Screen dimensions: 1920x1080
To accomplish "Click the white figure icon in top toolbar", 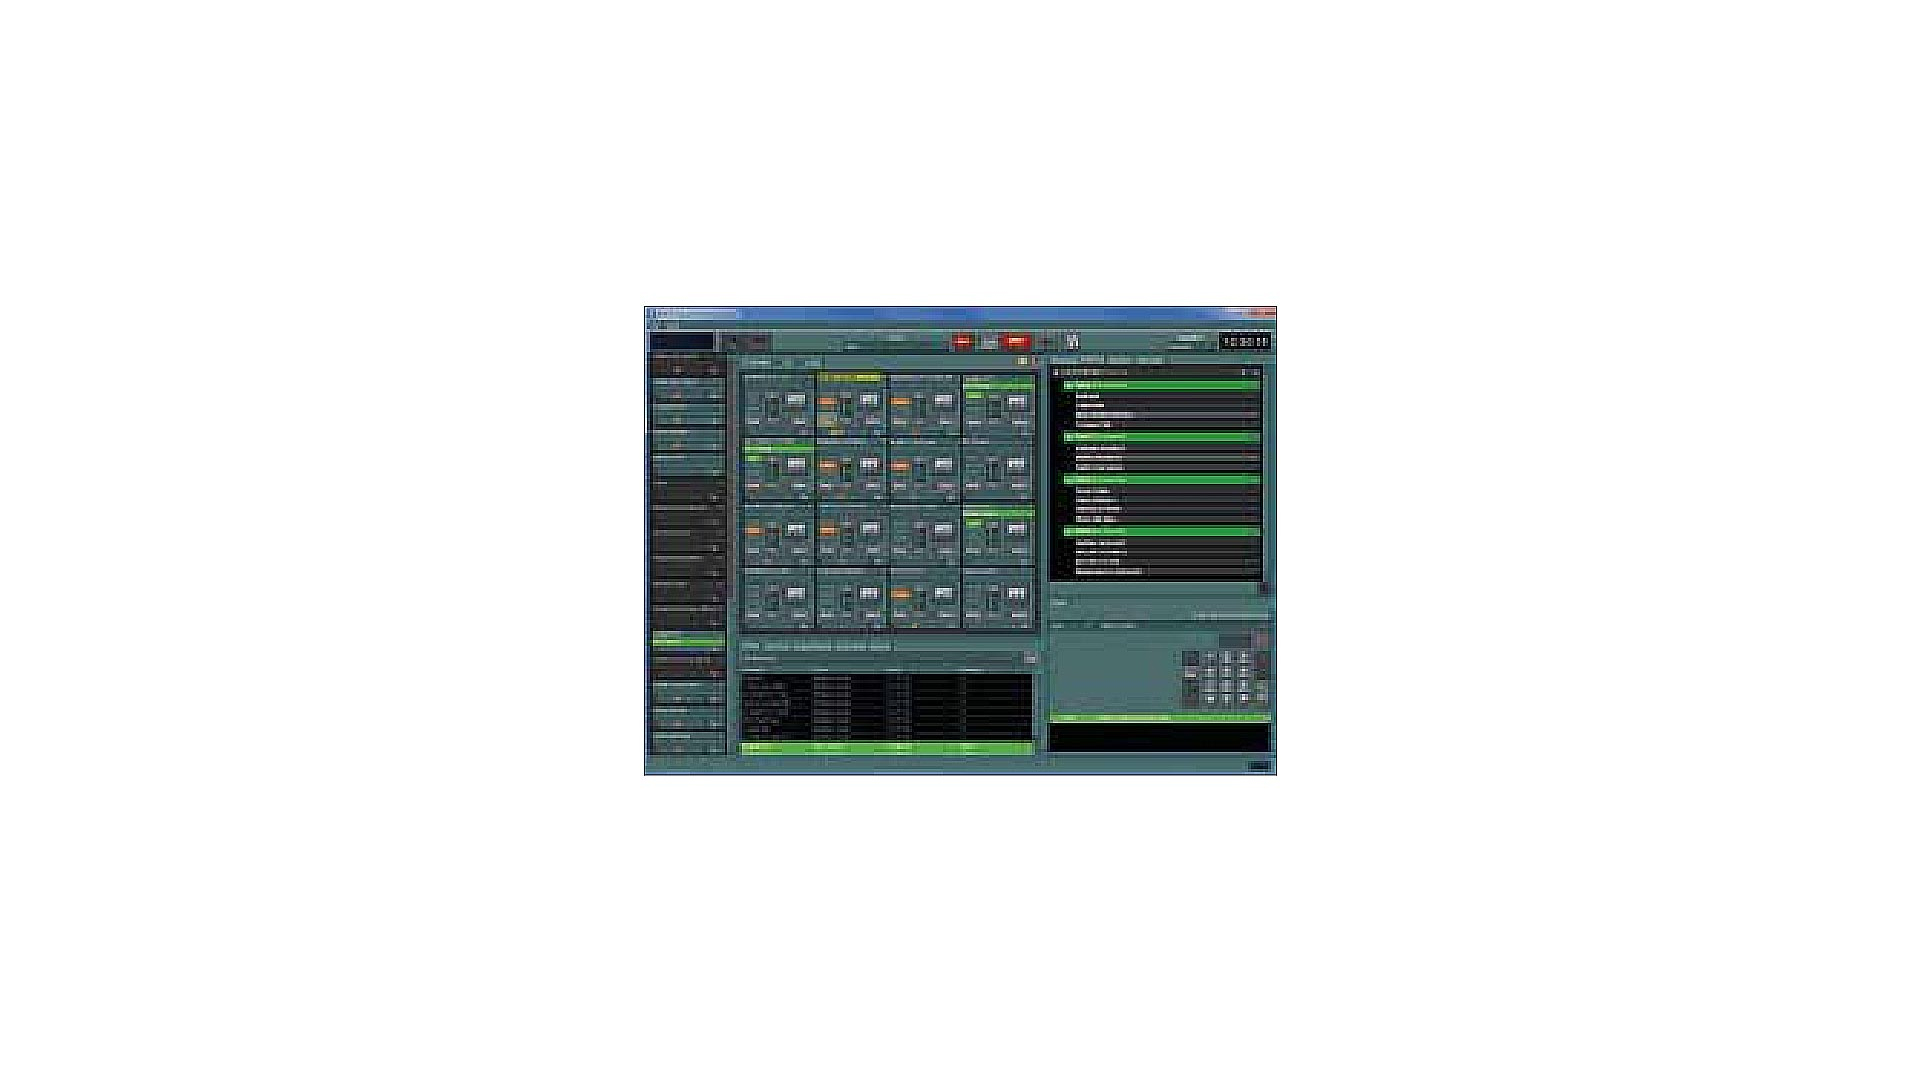I will pos(1073,342).
